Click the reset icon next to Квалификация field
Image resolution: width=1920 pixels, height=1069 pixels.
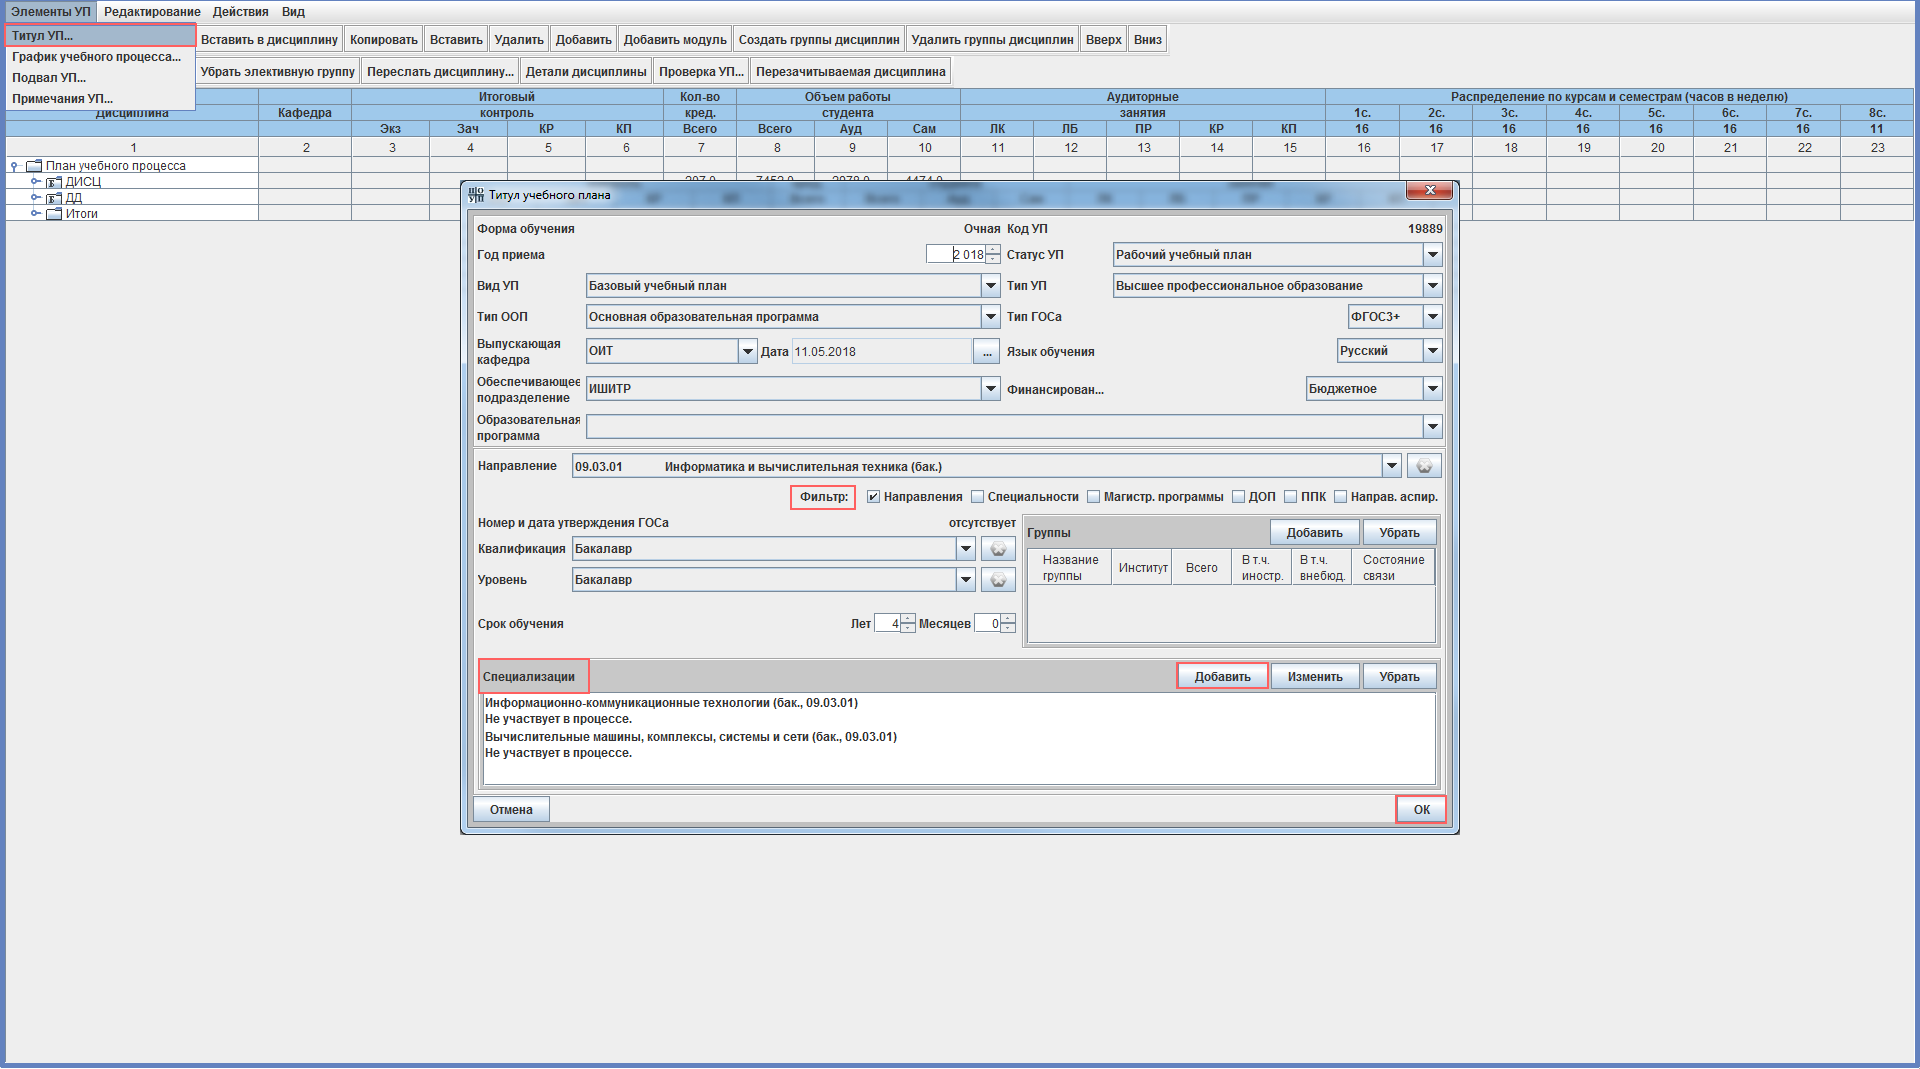click(x=998, y=549)
